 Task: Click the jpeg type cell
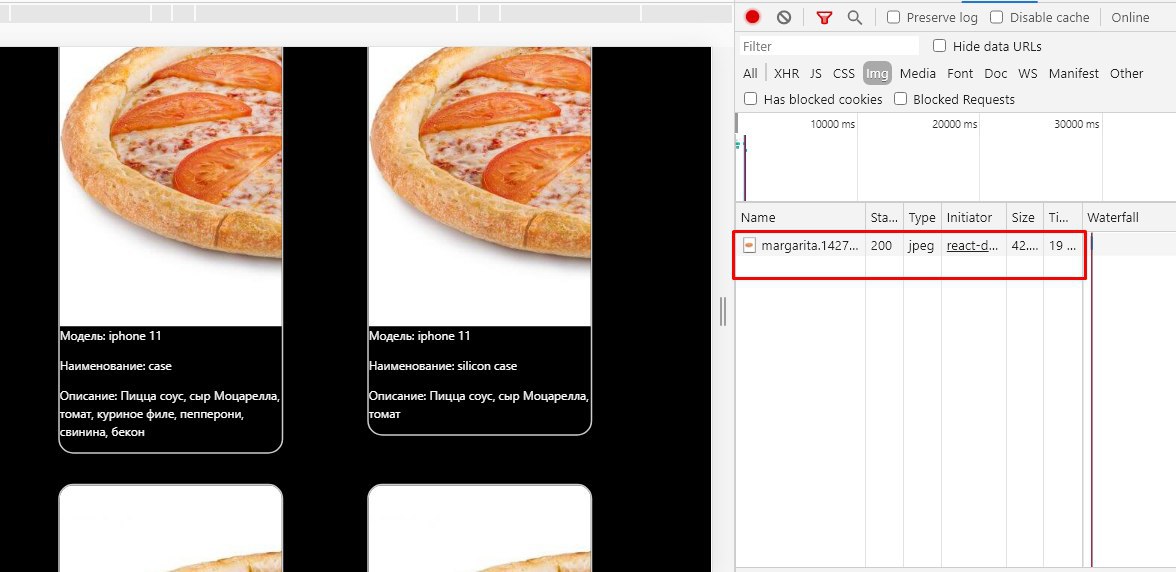pyautogui.click(x=921, y=245)
